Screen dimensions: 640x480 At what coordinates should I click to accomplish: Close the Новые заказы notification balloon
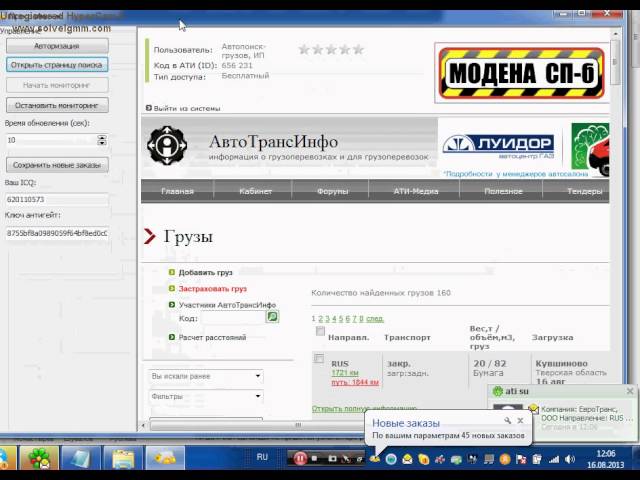[x=520, y=420]
